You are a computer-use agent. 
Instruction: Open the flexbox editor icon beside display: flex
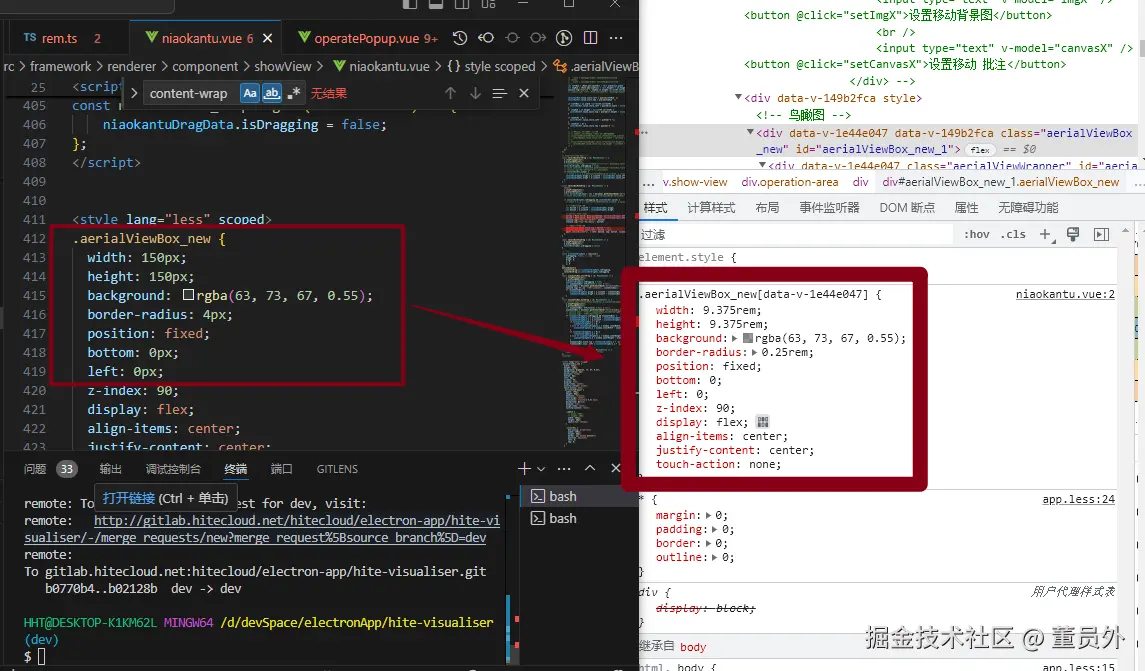coord(763,422)
